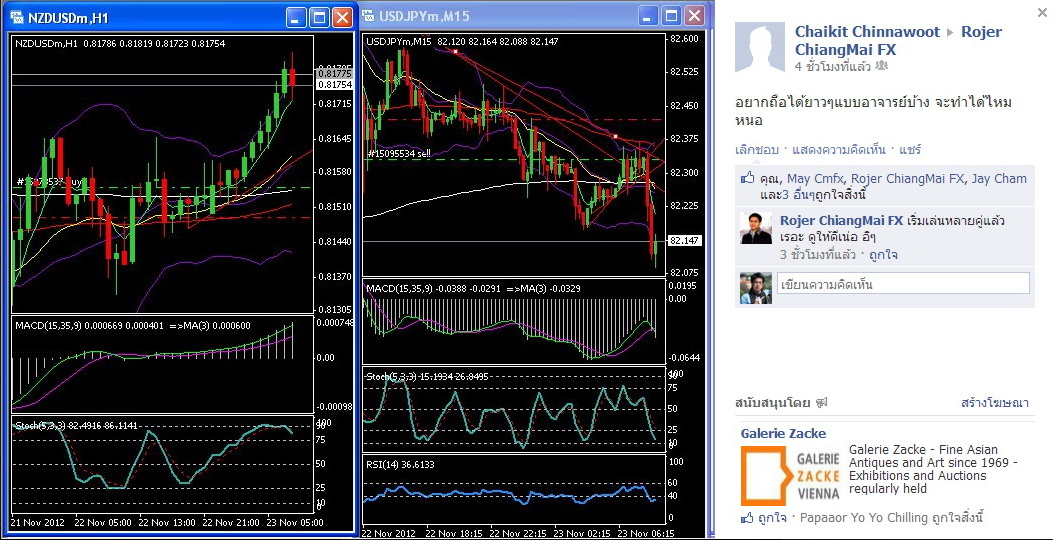1053x540 pixels.
Task: Click the 4 ชั่วโมงที่แล้ว post timestamp
Action: pyautogui.click(x=833, y=66)
